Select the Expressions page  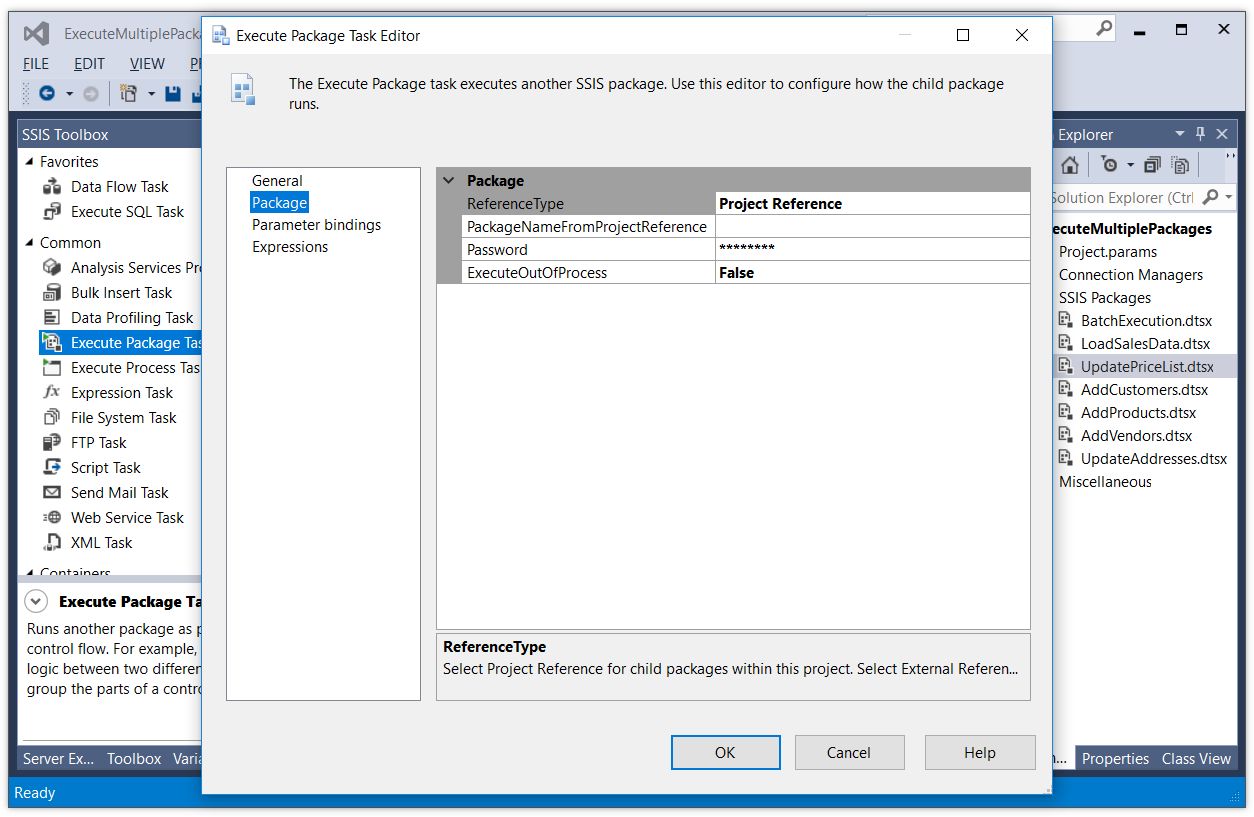[x=290, y=247]
